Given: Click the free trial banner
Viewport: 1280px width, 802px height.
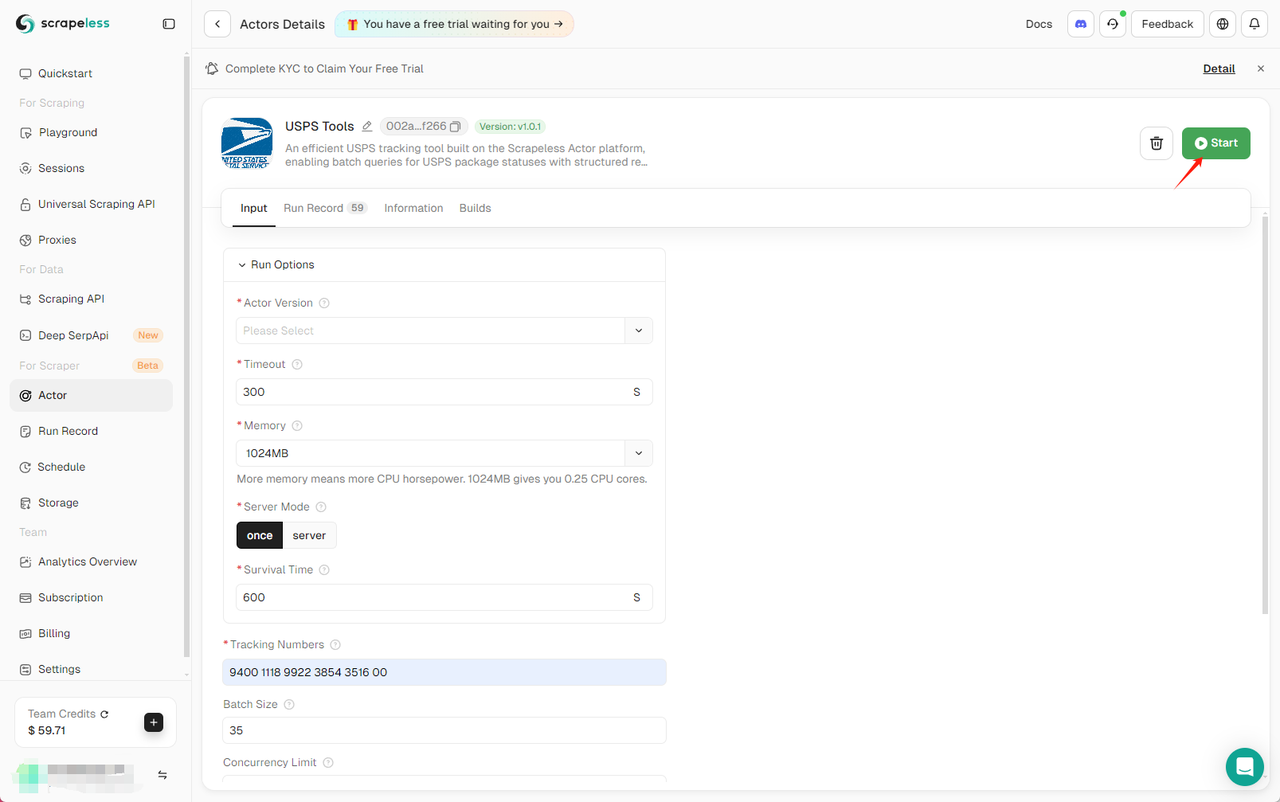Looking at the screenshot, I should coord(454,24).
